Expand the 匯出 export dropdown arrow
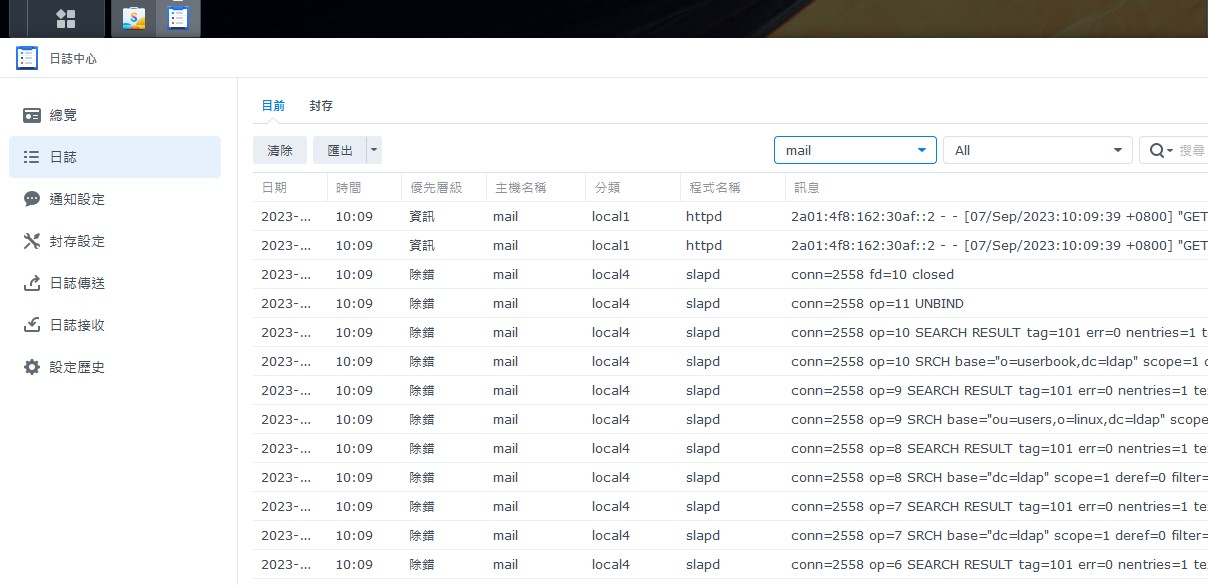The width and height of the screenshot is (1208, 585). pos(374,150)
